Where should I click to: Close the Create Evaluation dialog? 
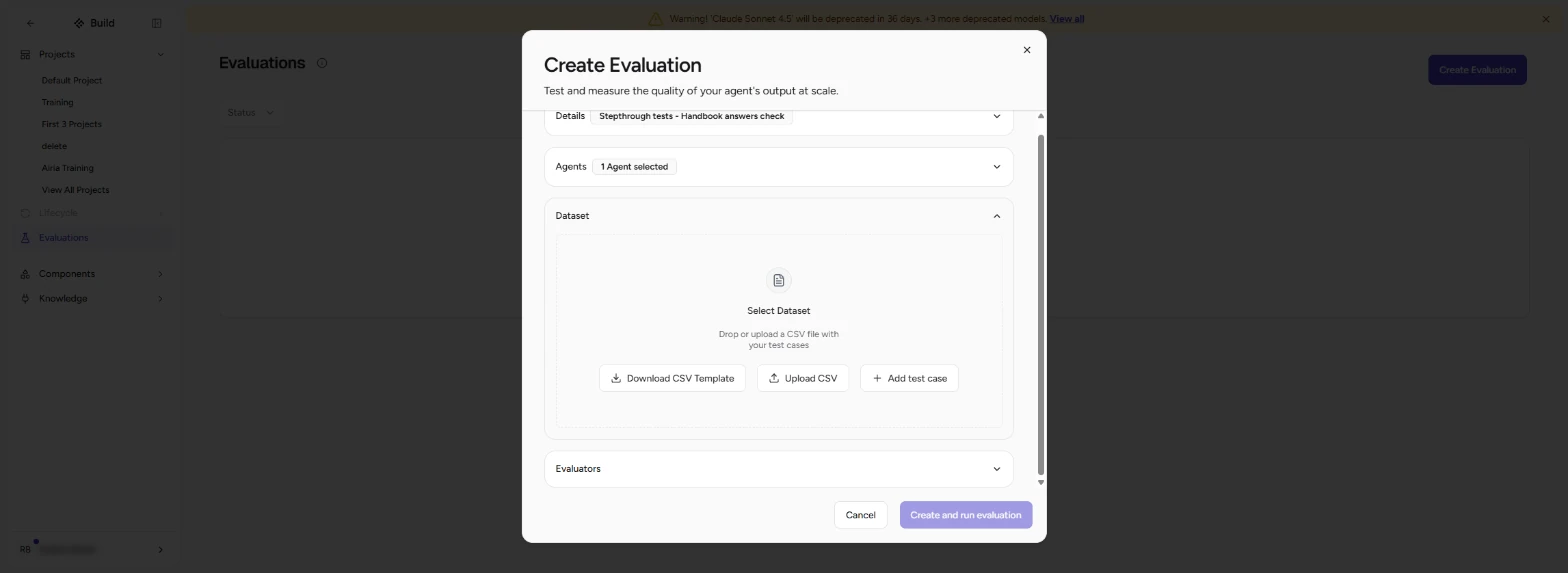pos(1026,50)
